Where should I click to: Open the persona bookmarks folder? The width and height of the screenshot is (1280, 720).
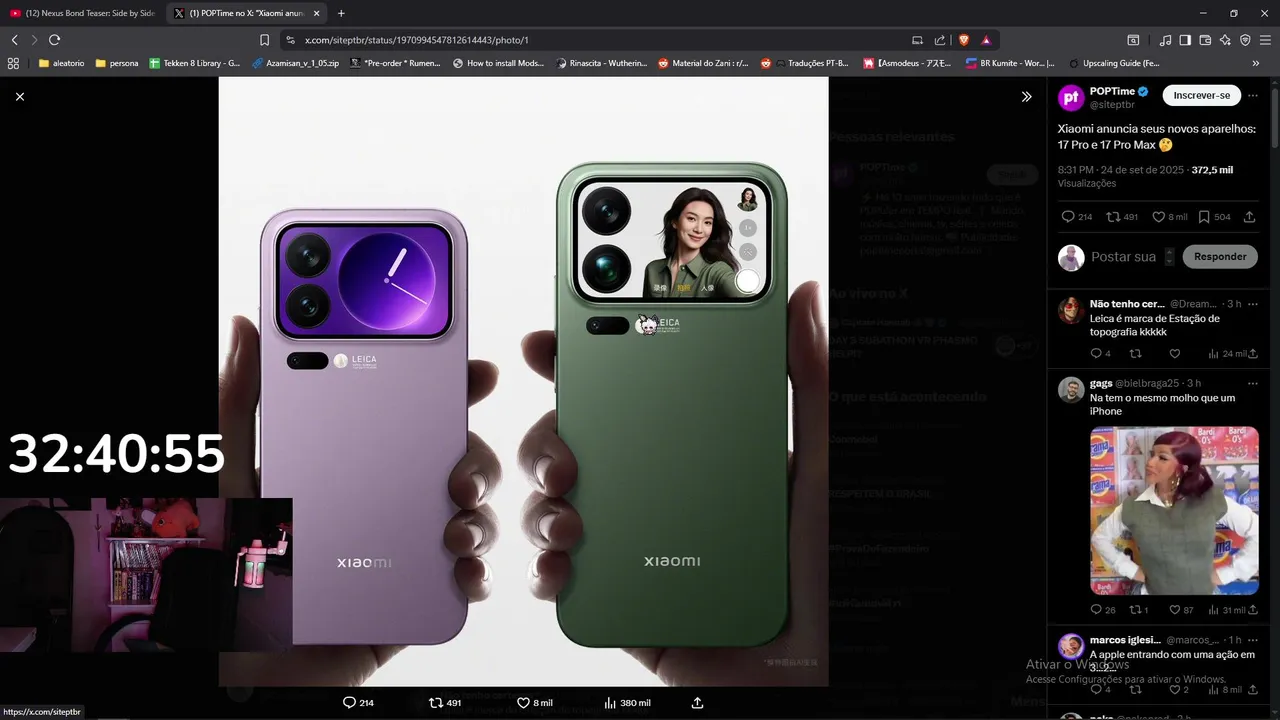(117, 63)
